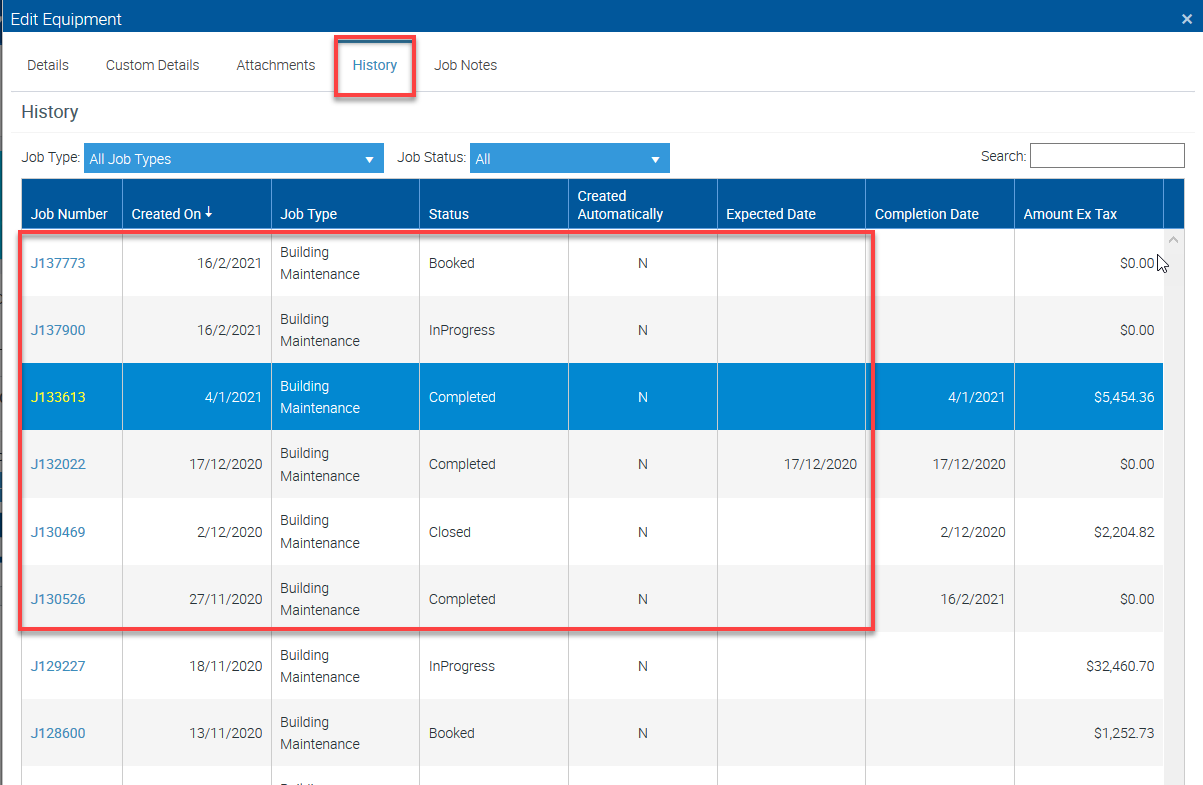Click the scrollbar up arrow

(x=1173, y=240)
